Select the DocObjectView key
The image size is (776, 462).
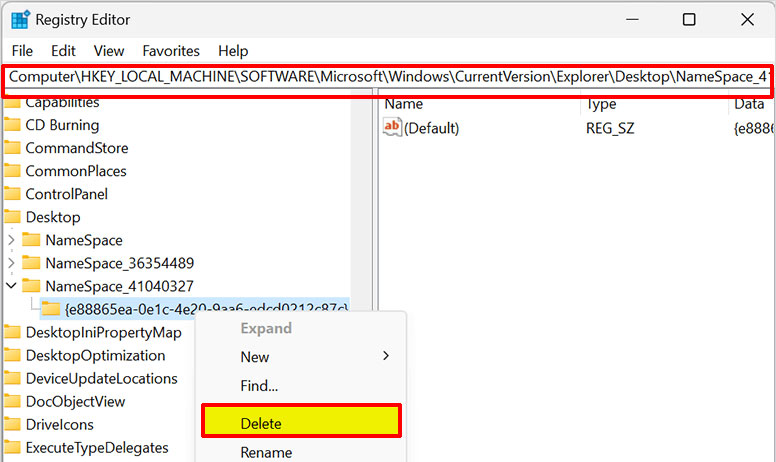tap(75, 401)
